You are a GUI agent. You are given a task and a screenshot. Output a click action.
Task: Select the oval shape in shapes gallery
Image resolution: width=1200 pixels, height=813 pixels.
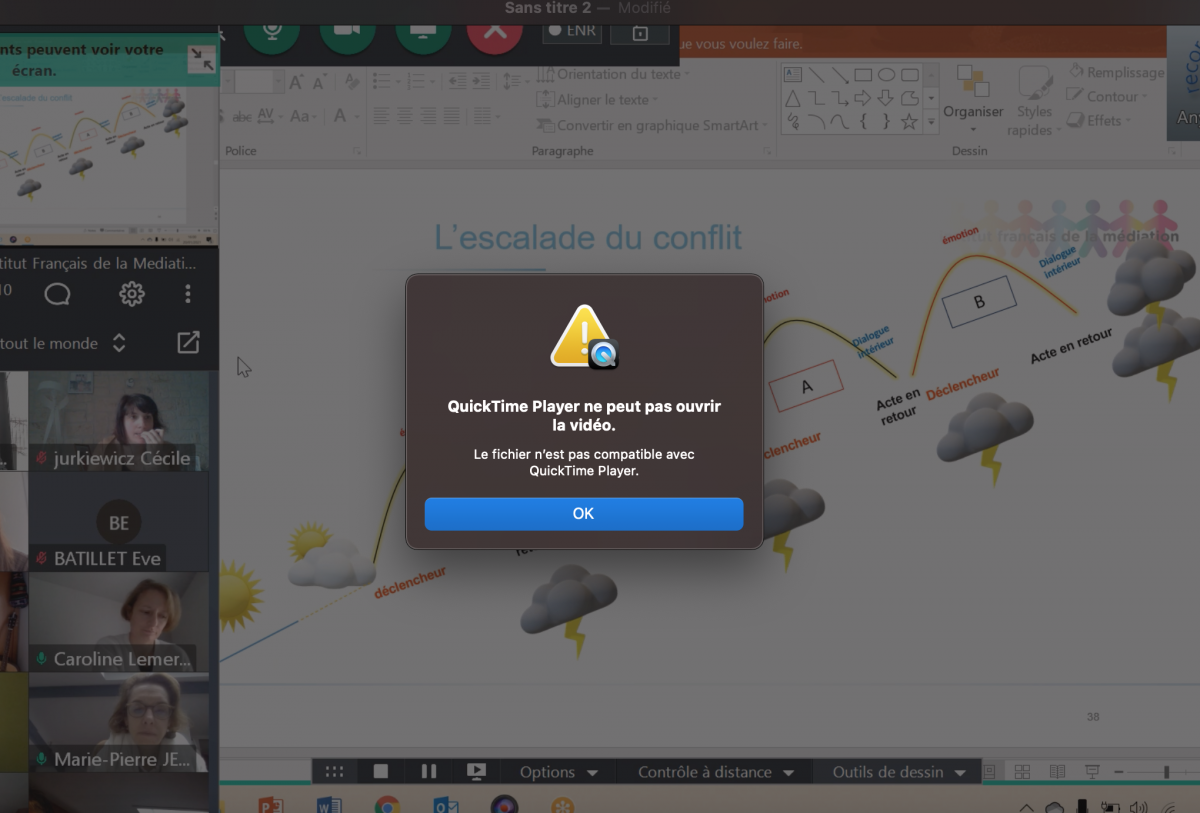point(887,75)
